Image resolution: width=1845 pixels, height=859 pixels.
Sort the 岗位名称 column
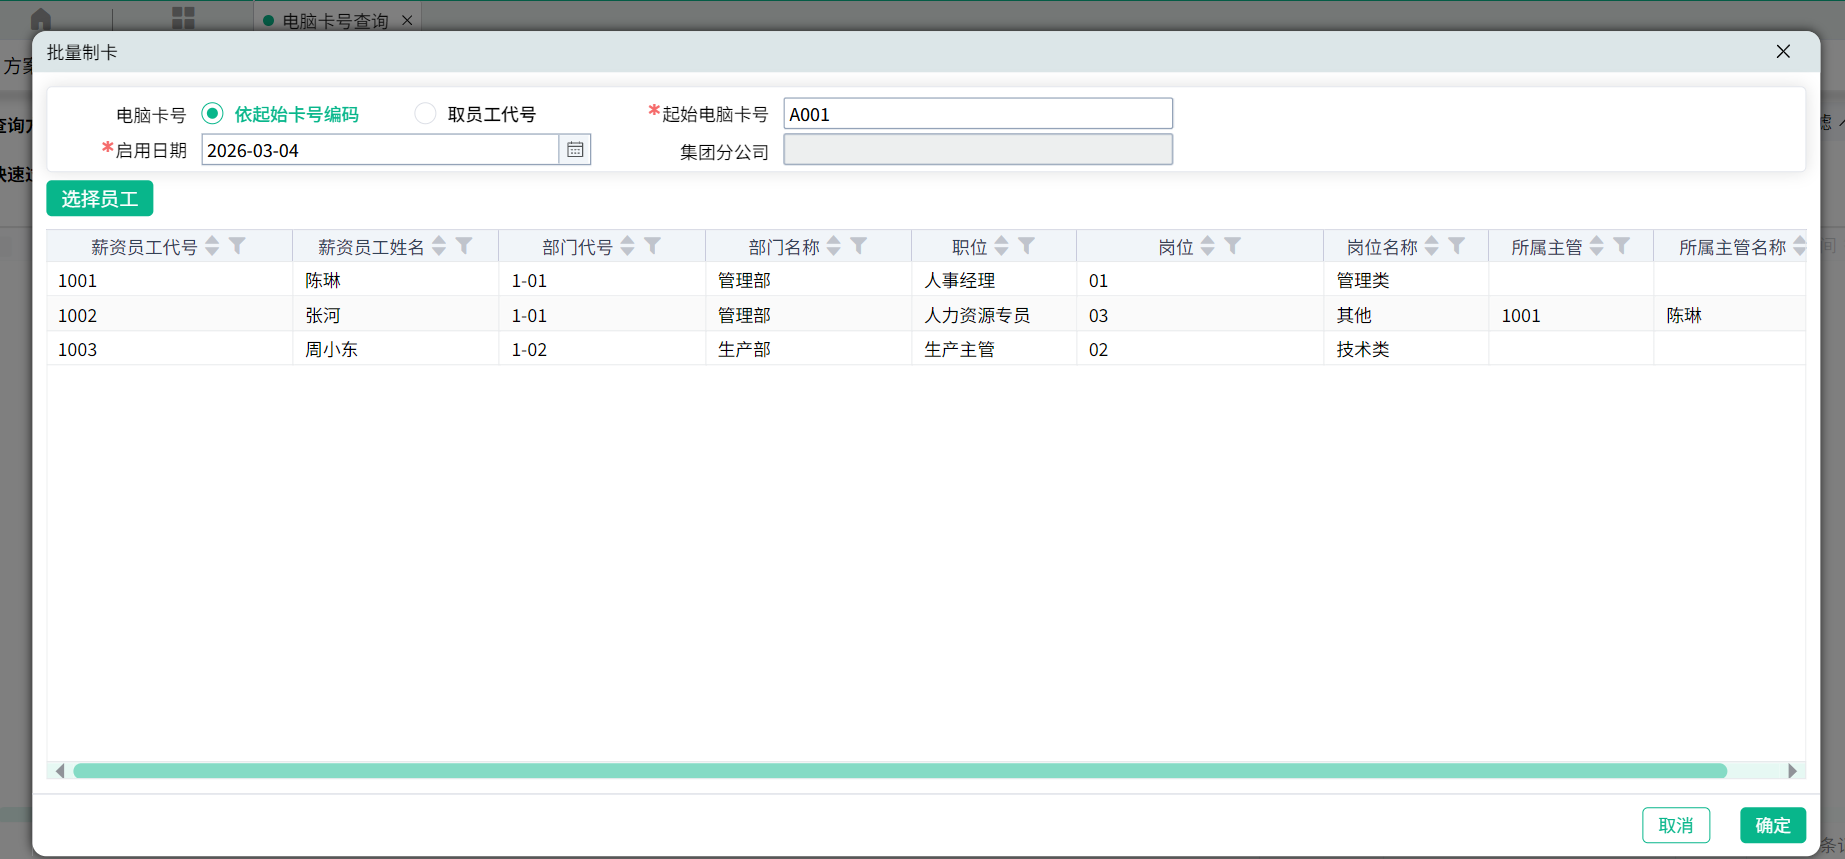point(1431,246)
